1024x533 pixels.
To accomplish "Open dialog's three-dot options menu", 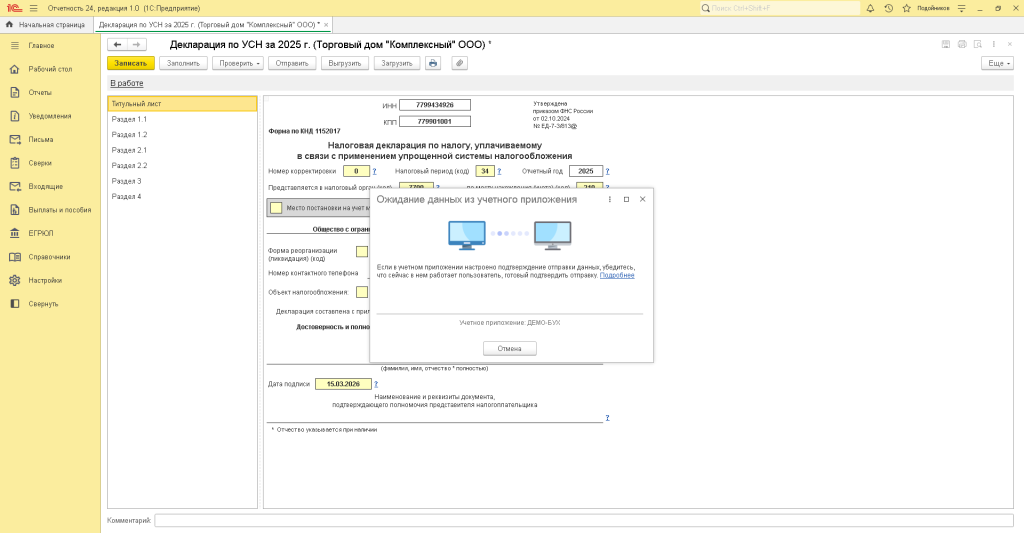I will pyautogui.click(x=610, y=199).
